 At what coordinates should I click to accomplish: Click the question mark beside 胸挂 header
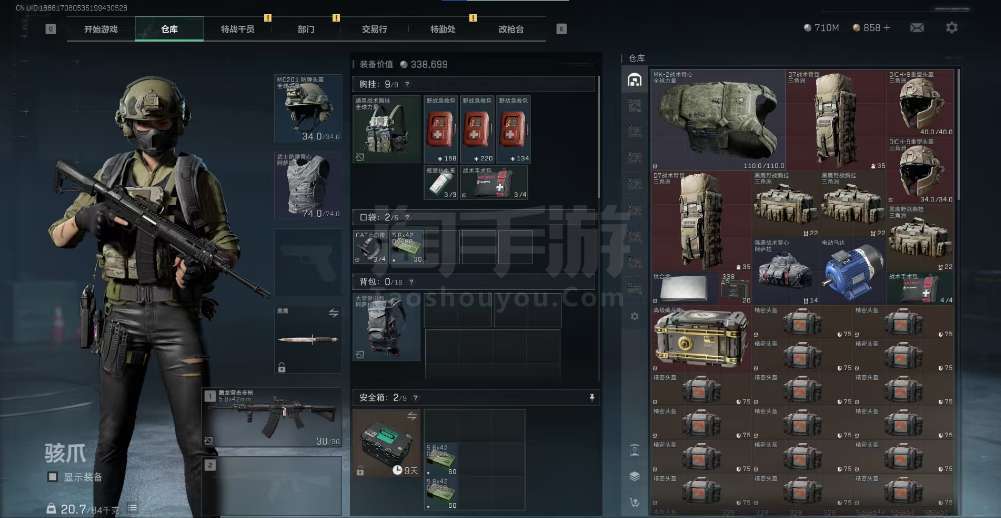(x=407, y=85)
